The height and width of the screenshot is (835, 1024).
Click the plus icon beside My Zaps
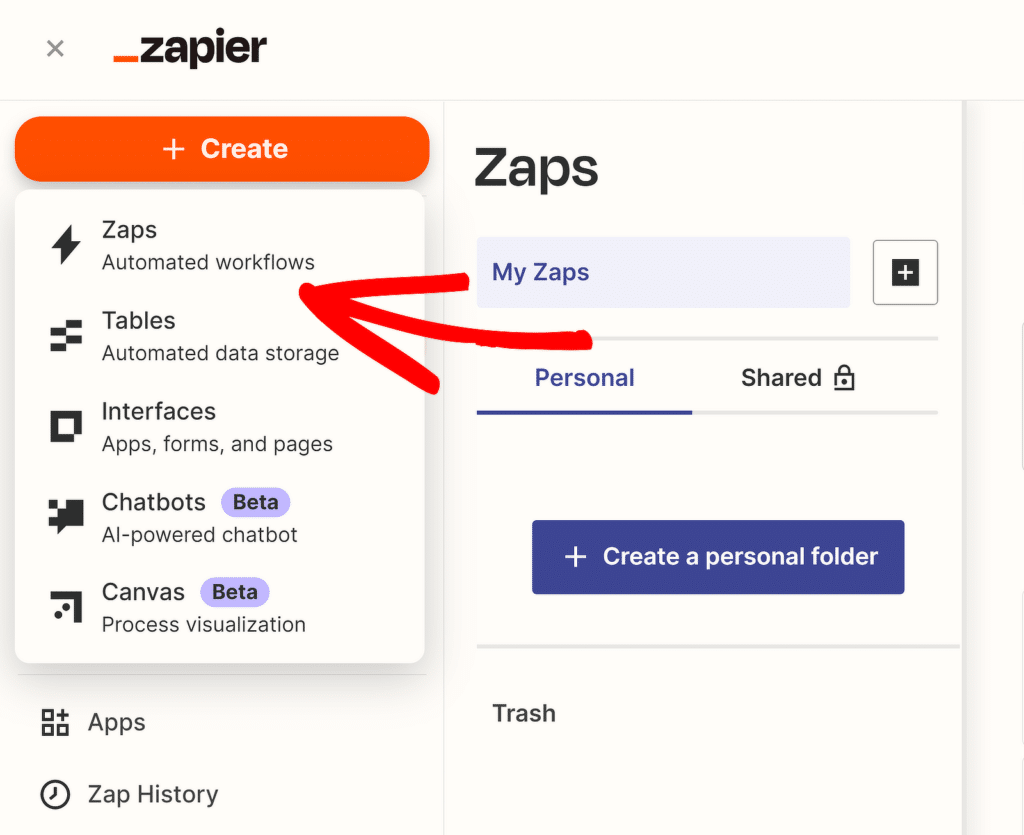905,272
